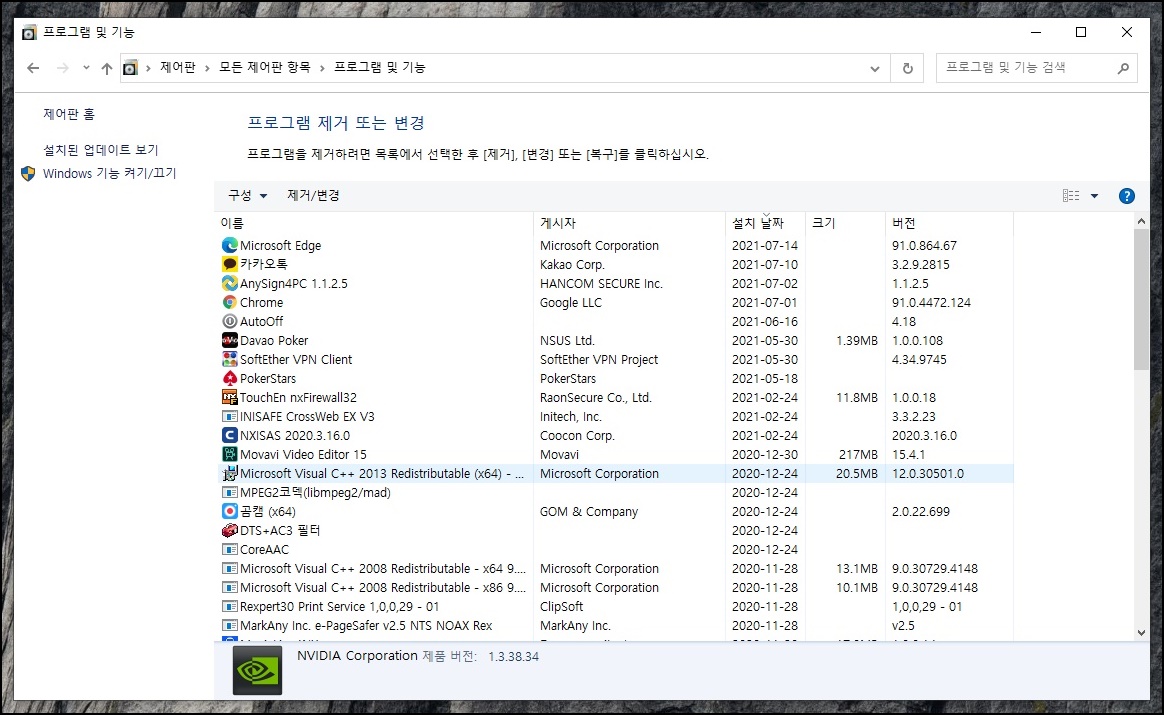Click the Rexpert30 Print Service icon
Screen dimensions: 1164x715
230,607
